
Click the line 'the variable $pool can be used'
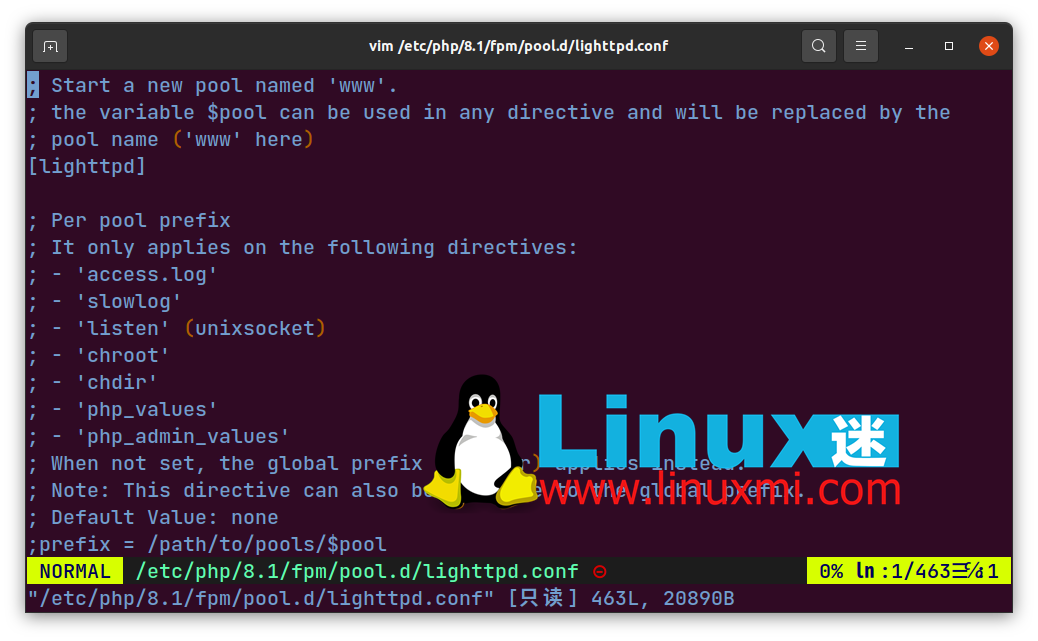pyautogui.click(x=489, y=113)
